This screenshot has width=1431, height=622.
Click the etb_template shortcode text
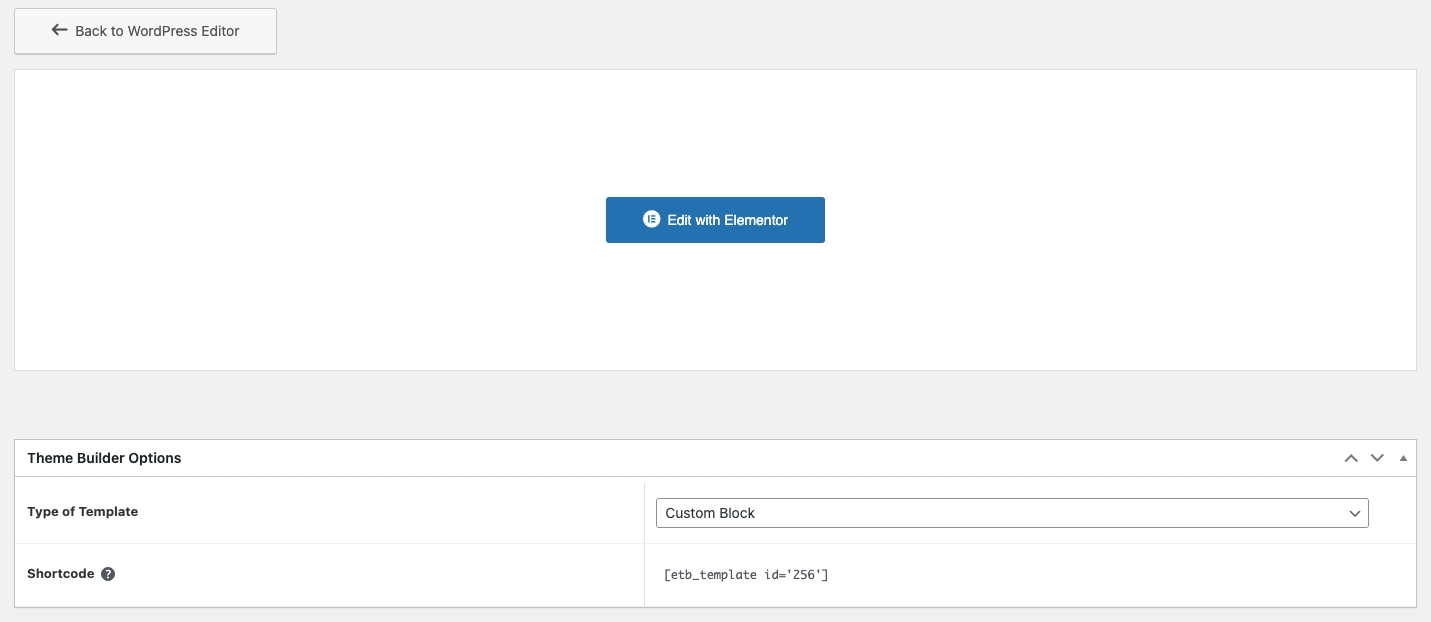pyautogui.click(x=746, y=575)
